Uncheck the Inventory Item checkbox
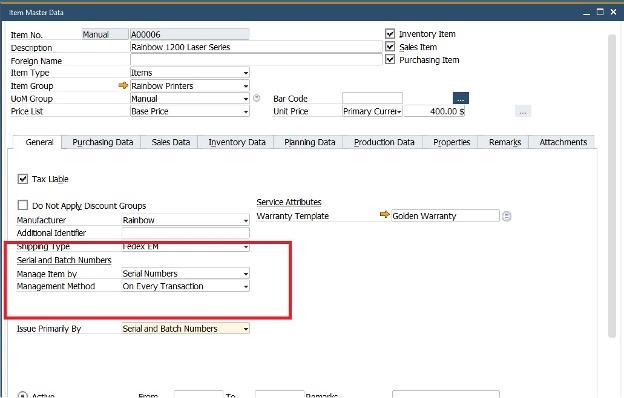The width and height of the screenshot is (624, 398). click(390, 34)
